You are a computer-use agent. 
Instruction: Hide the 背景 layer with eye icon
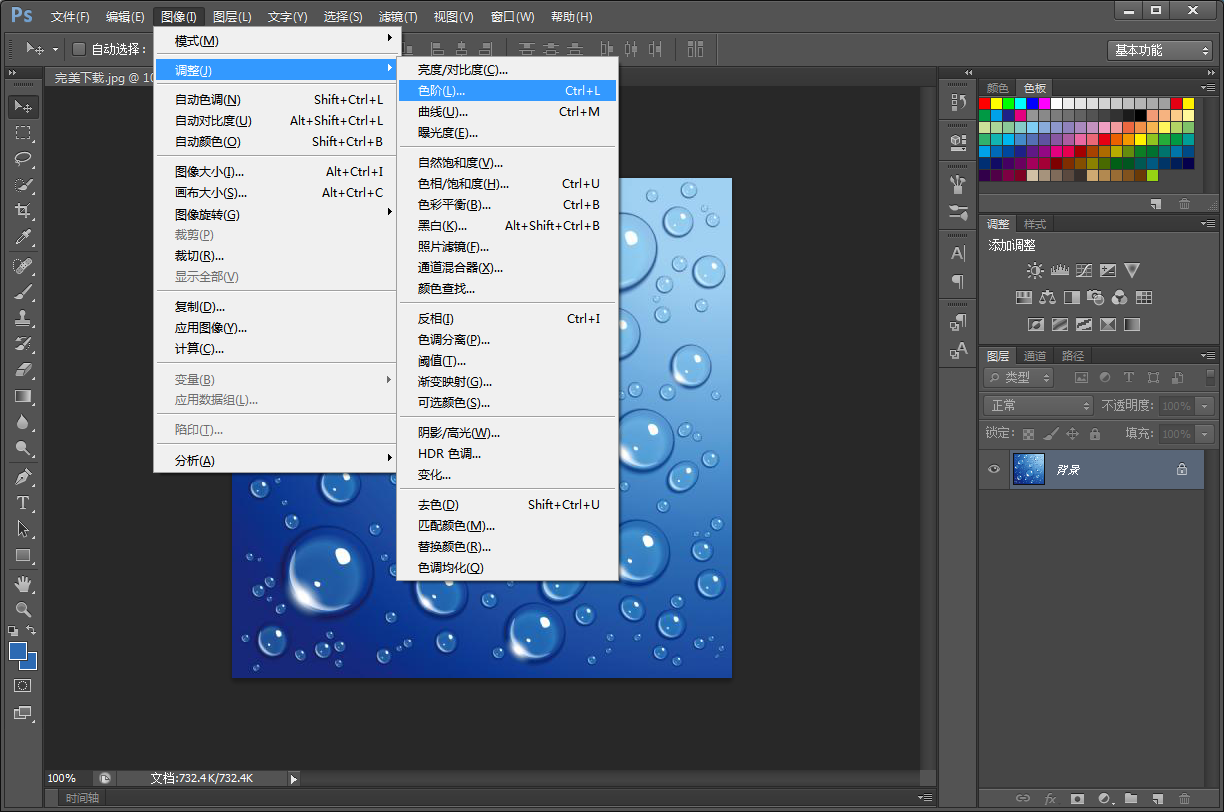click(993, 469)
